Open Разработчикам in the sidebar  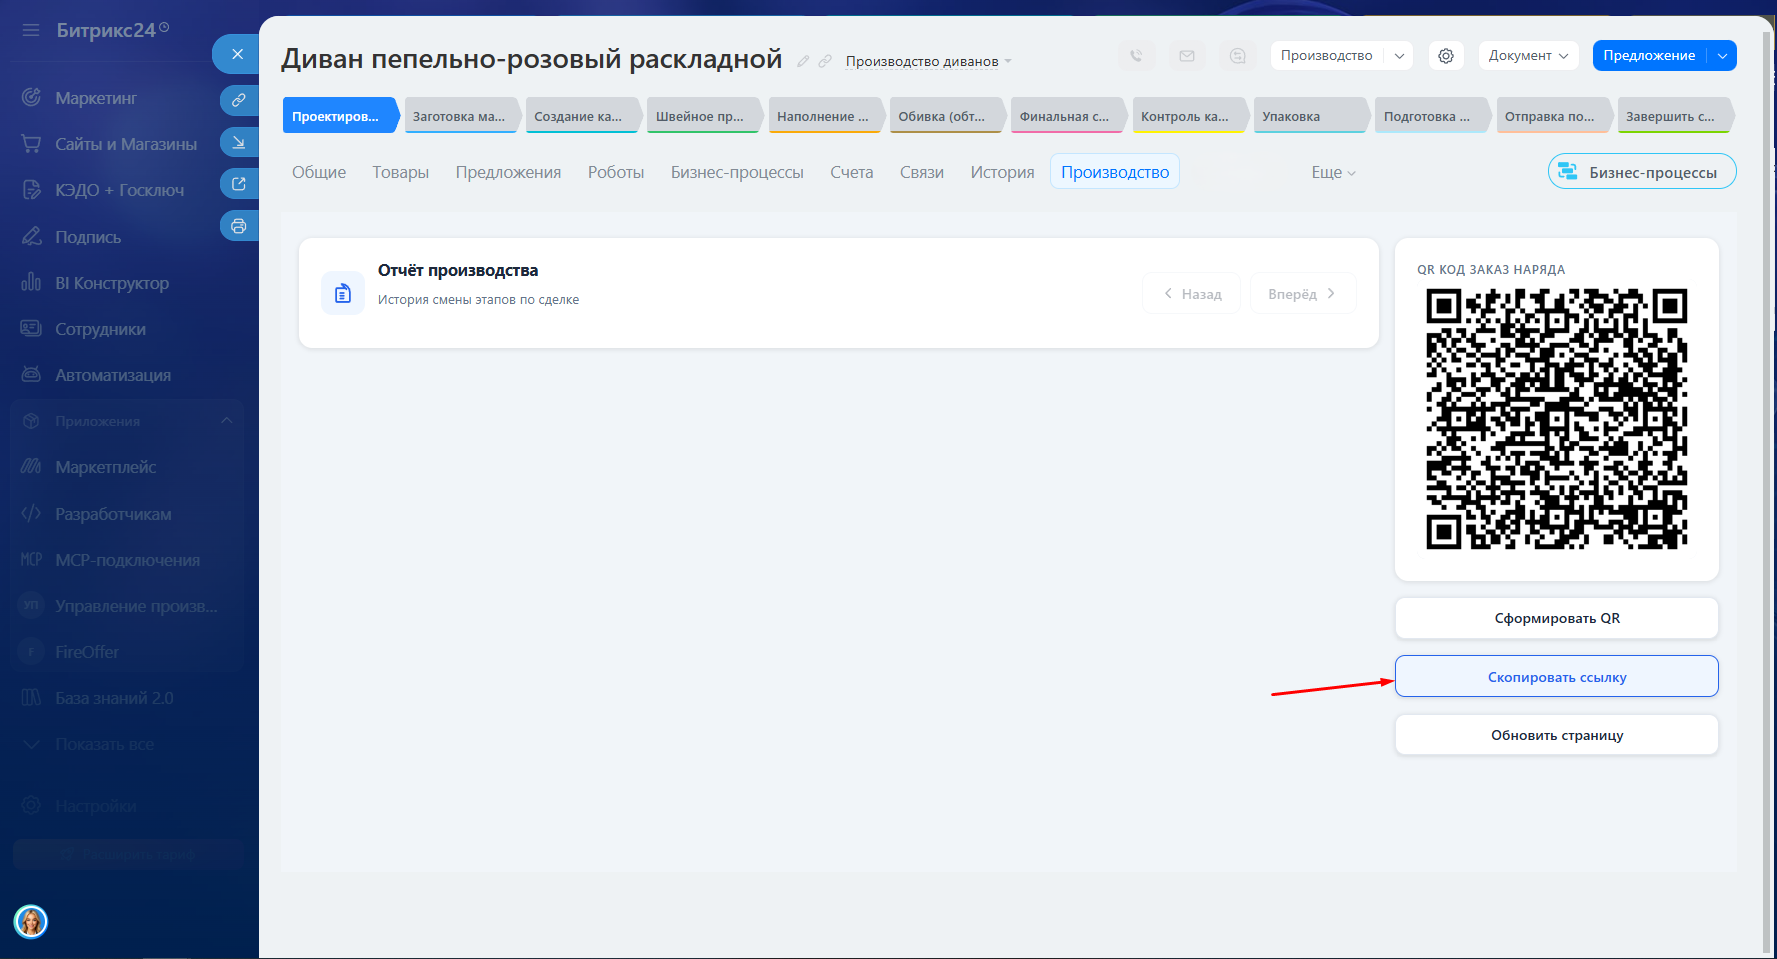113,514
